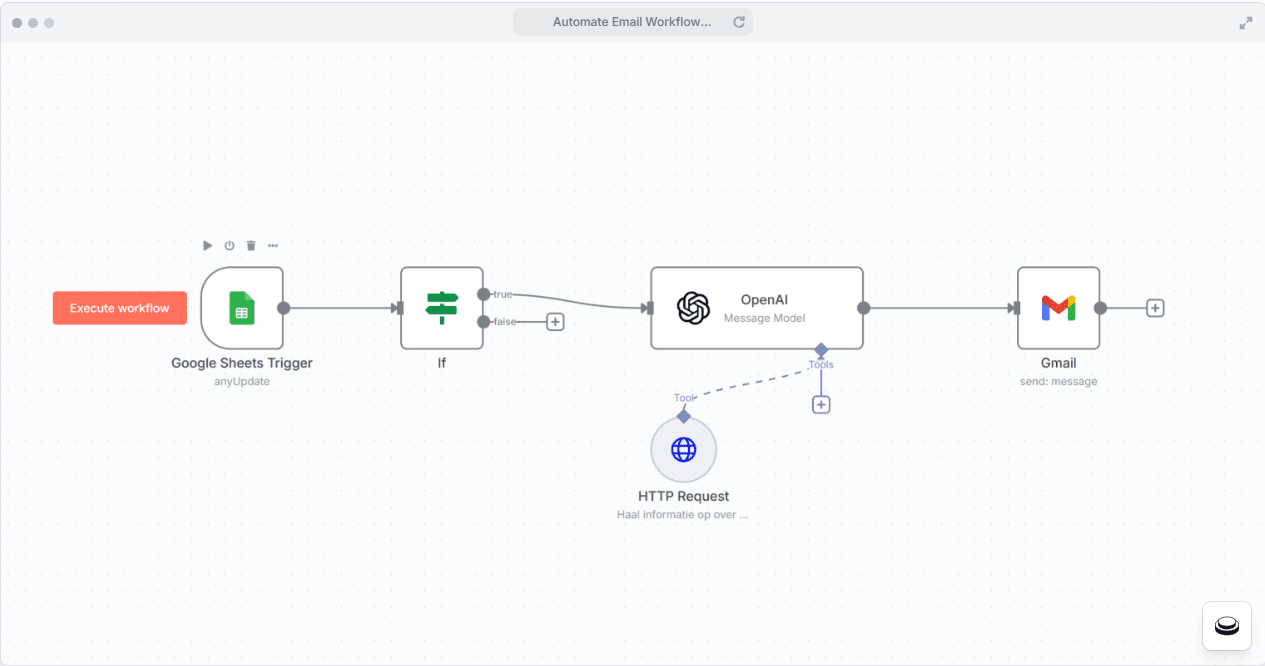Deactivate node using the power icon

point(229,245)
